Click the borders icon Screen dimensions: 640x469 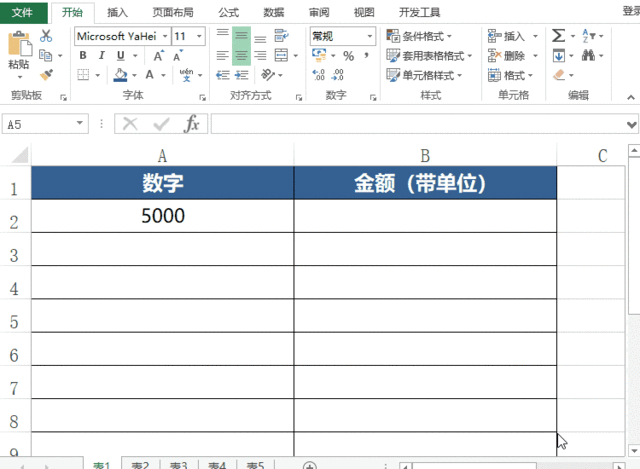coord(83,75)
